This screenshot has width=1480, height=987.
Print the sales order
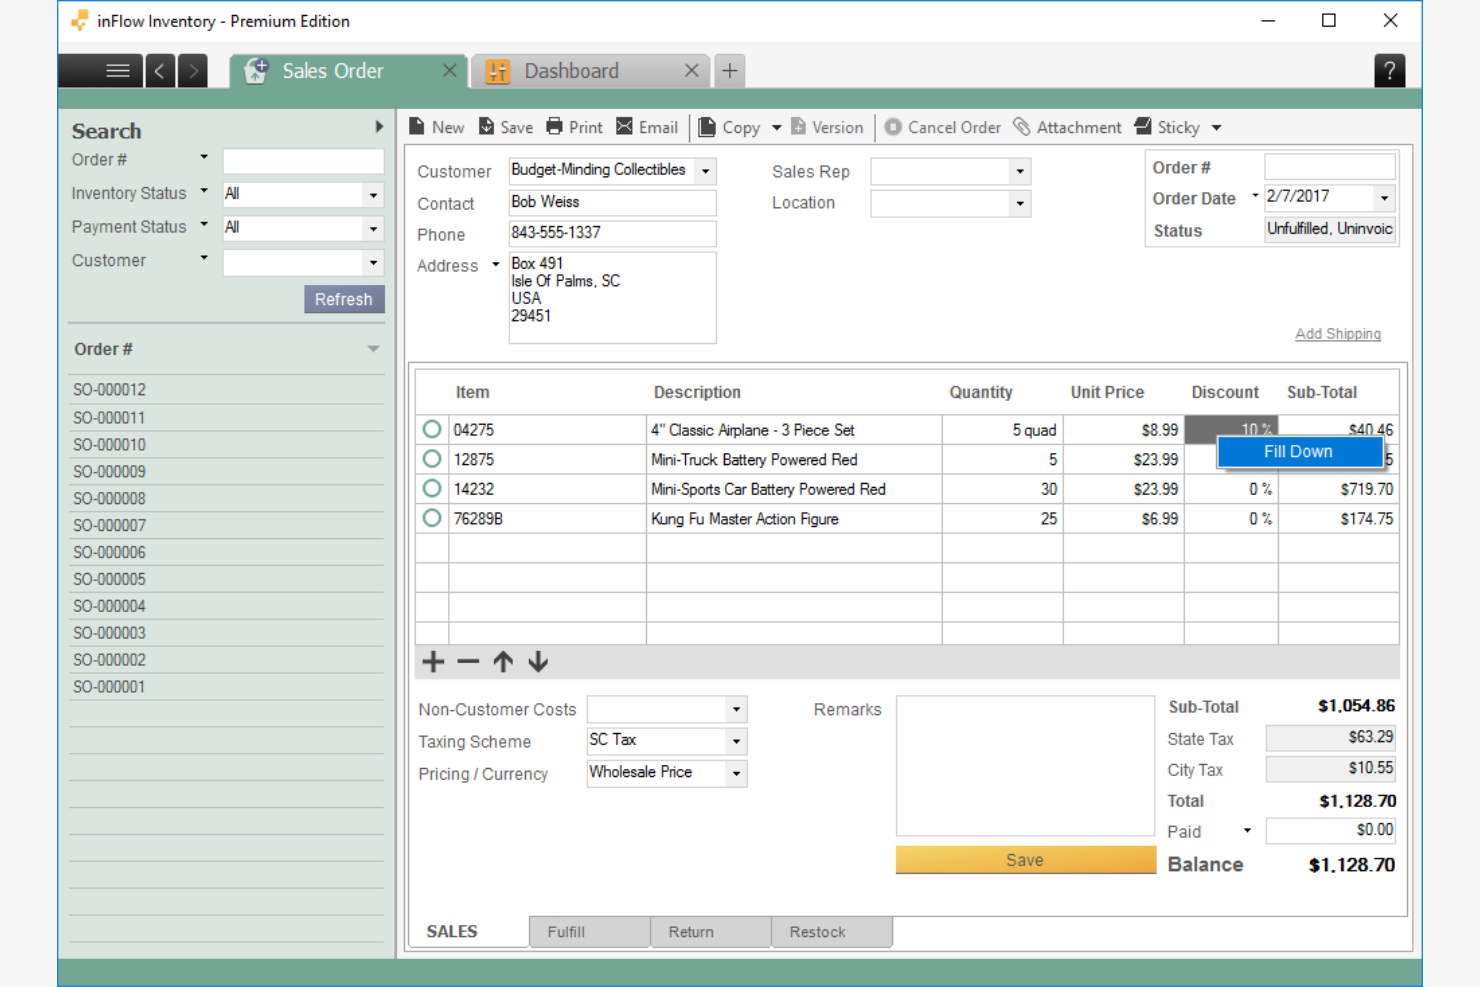[574, 127]
